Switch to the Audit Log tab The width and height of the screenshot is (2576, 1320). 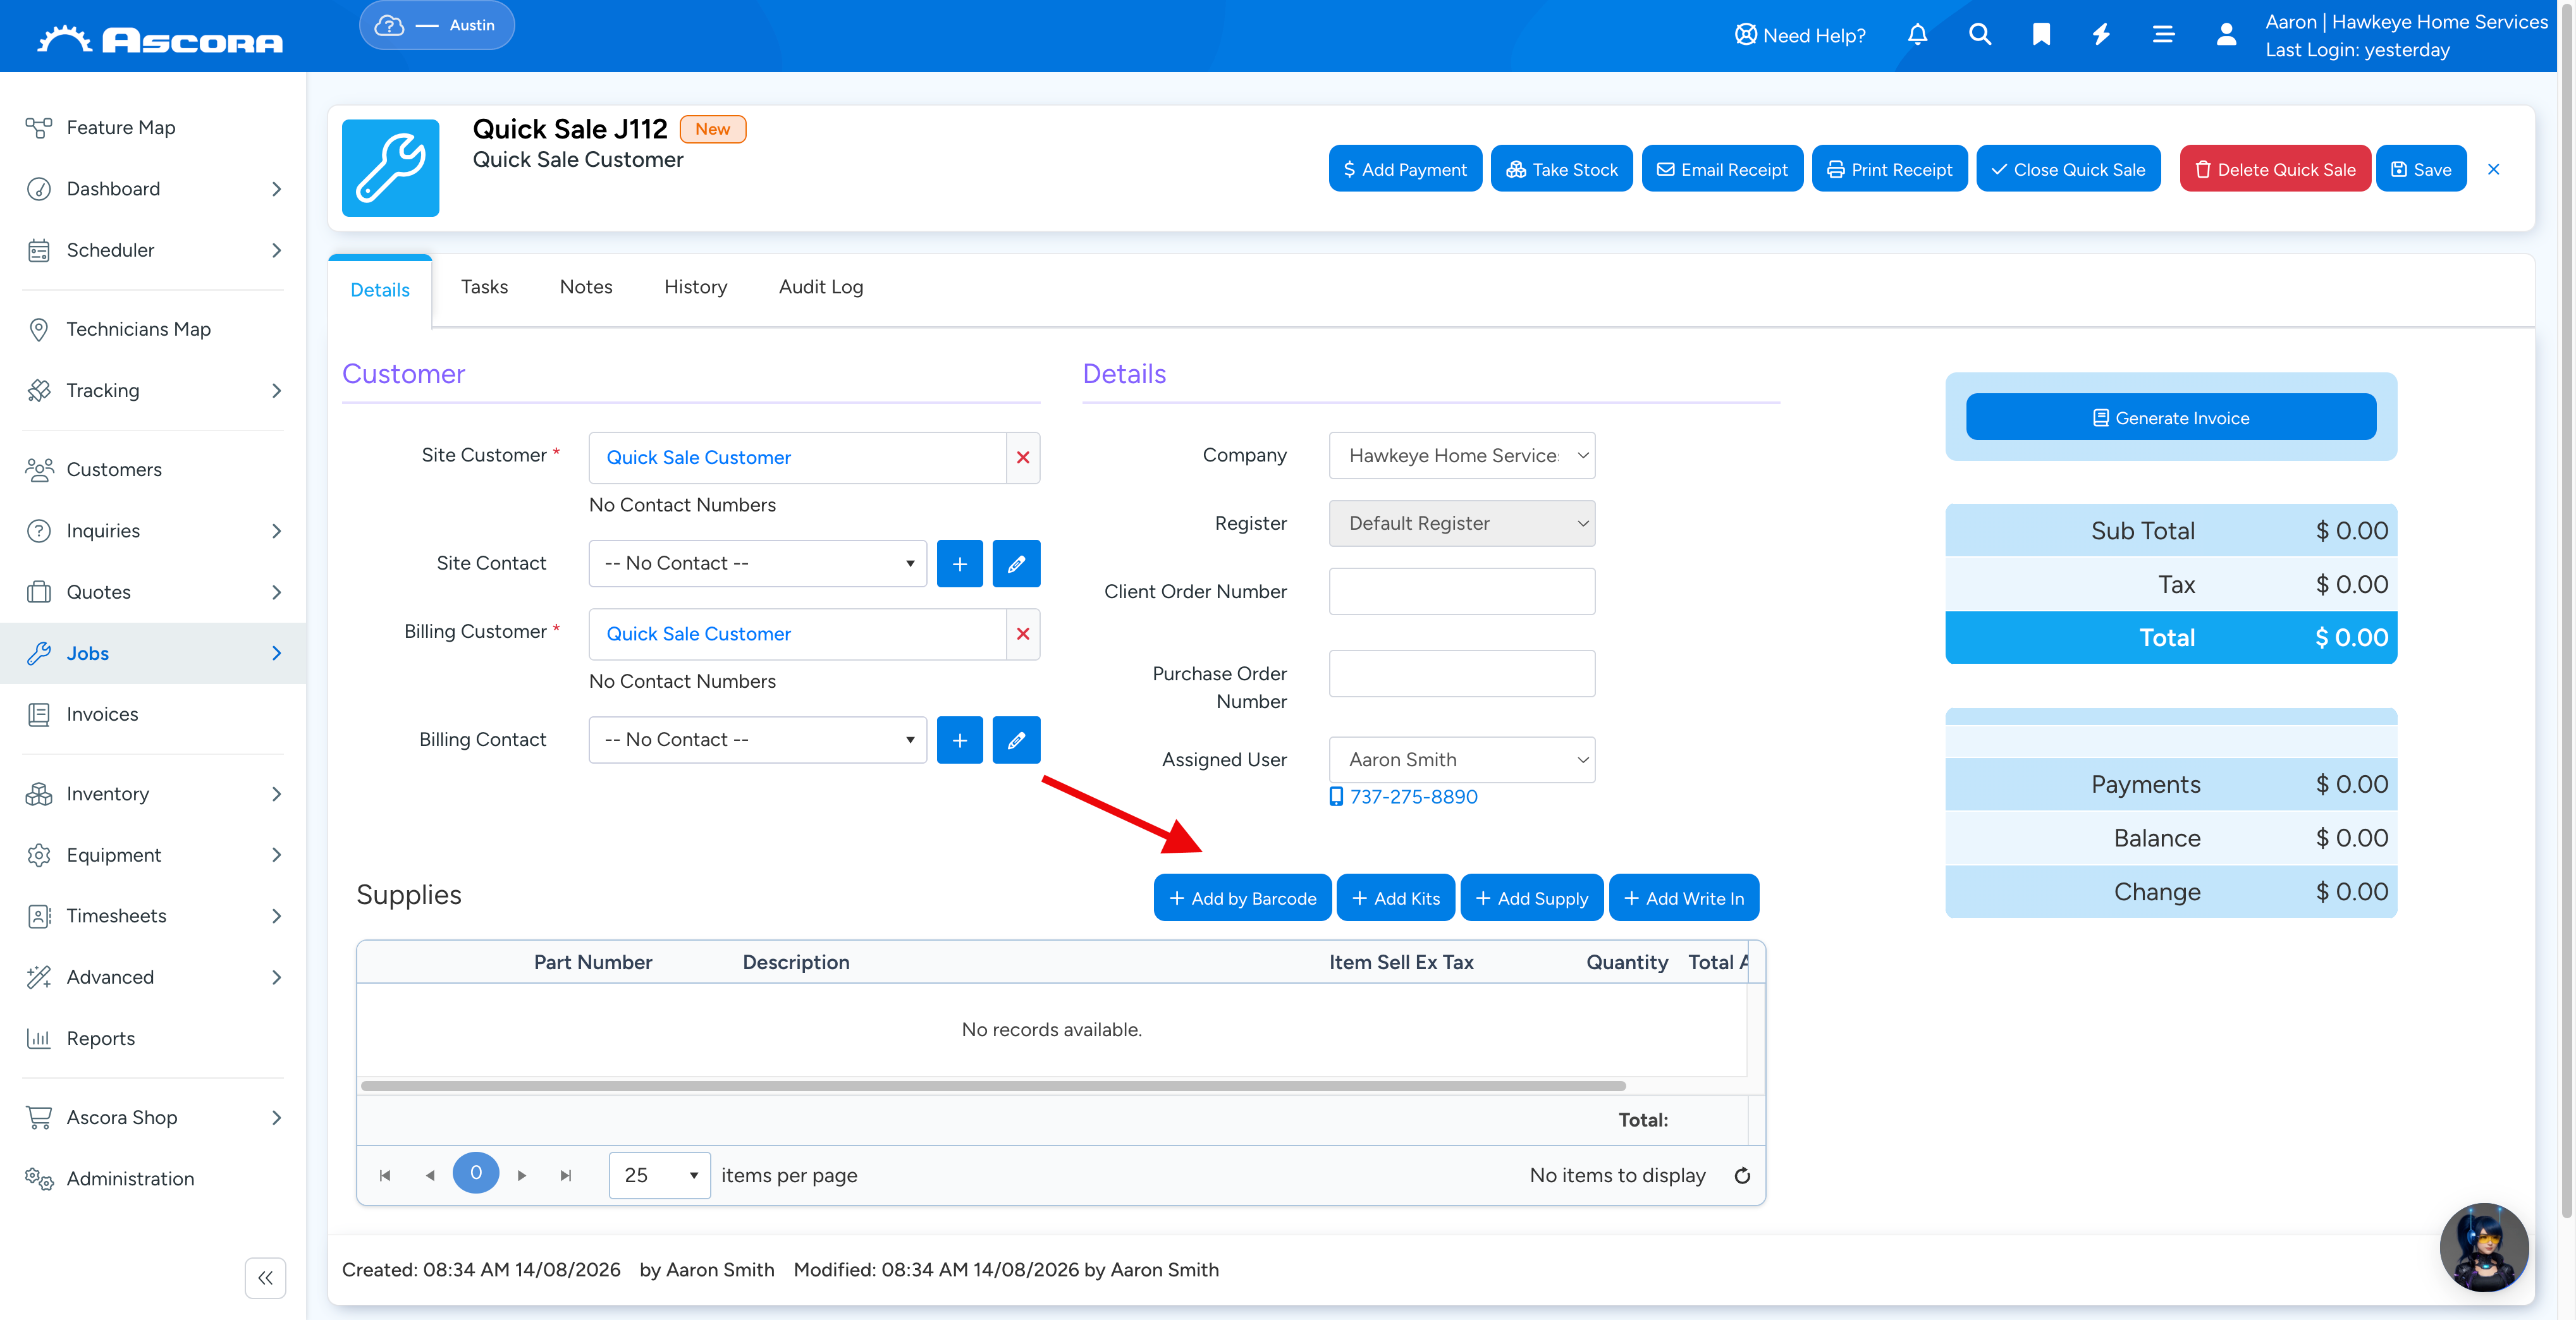[x=820, y=287]
